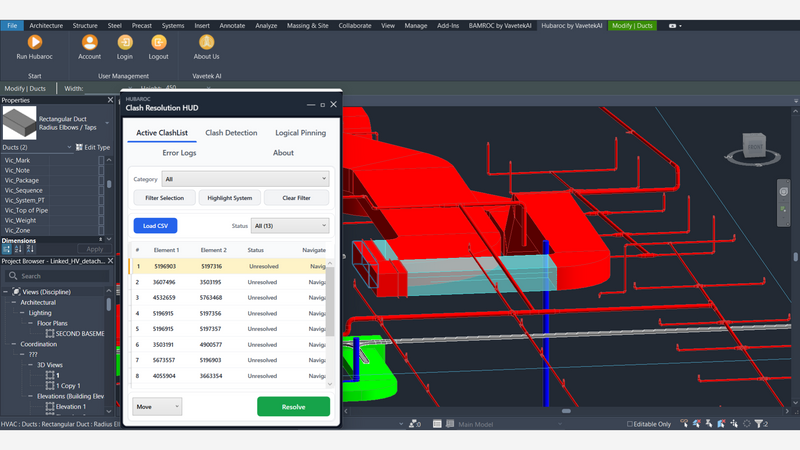
Task: Click the Highlight System button
Action: coord(230,198)
